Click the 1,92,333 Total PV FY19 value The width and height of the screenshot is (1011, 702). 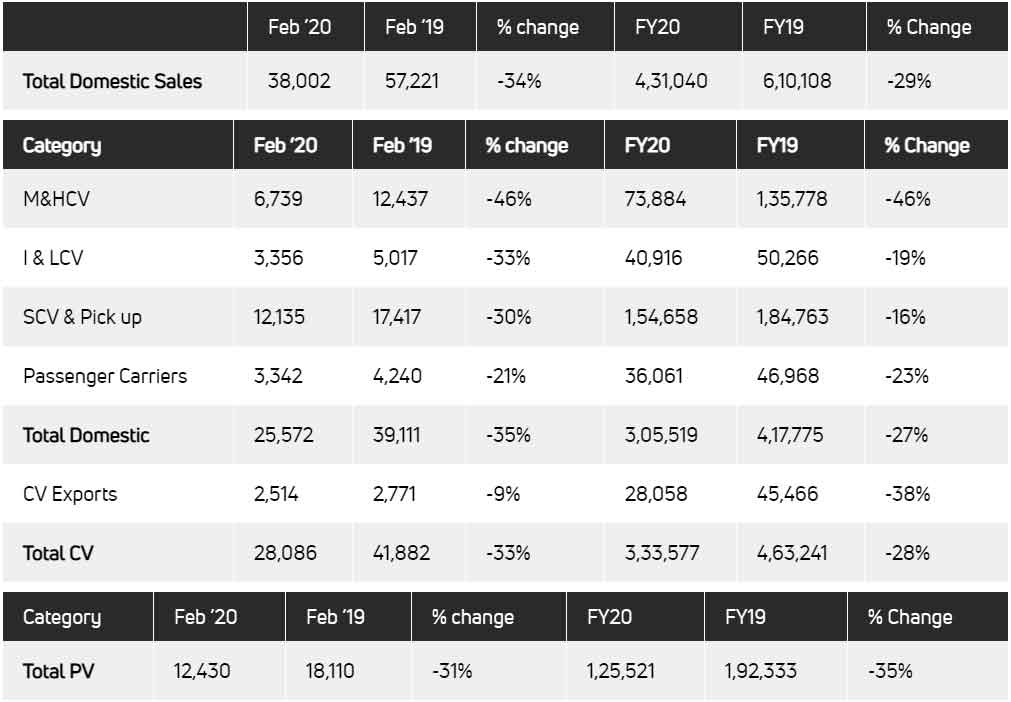point(761,670)
